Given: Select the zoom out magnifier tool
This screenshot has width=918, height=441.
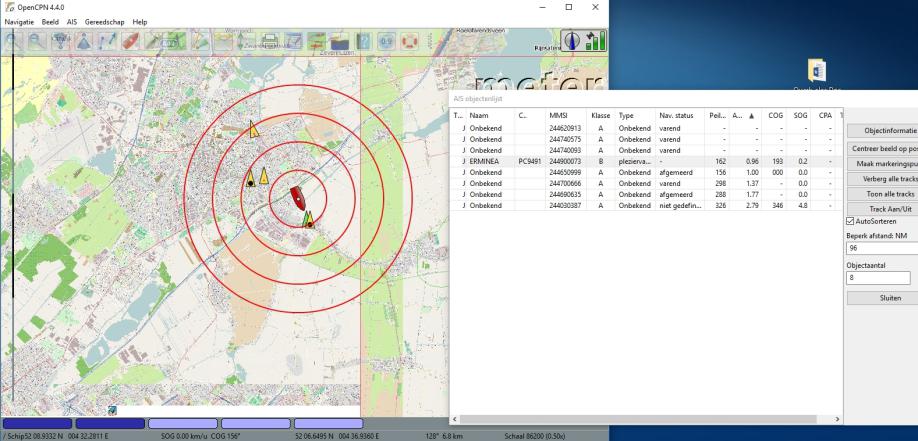Looking at the screenshot, I should tap(37, 41).
